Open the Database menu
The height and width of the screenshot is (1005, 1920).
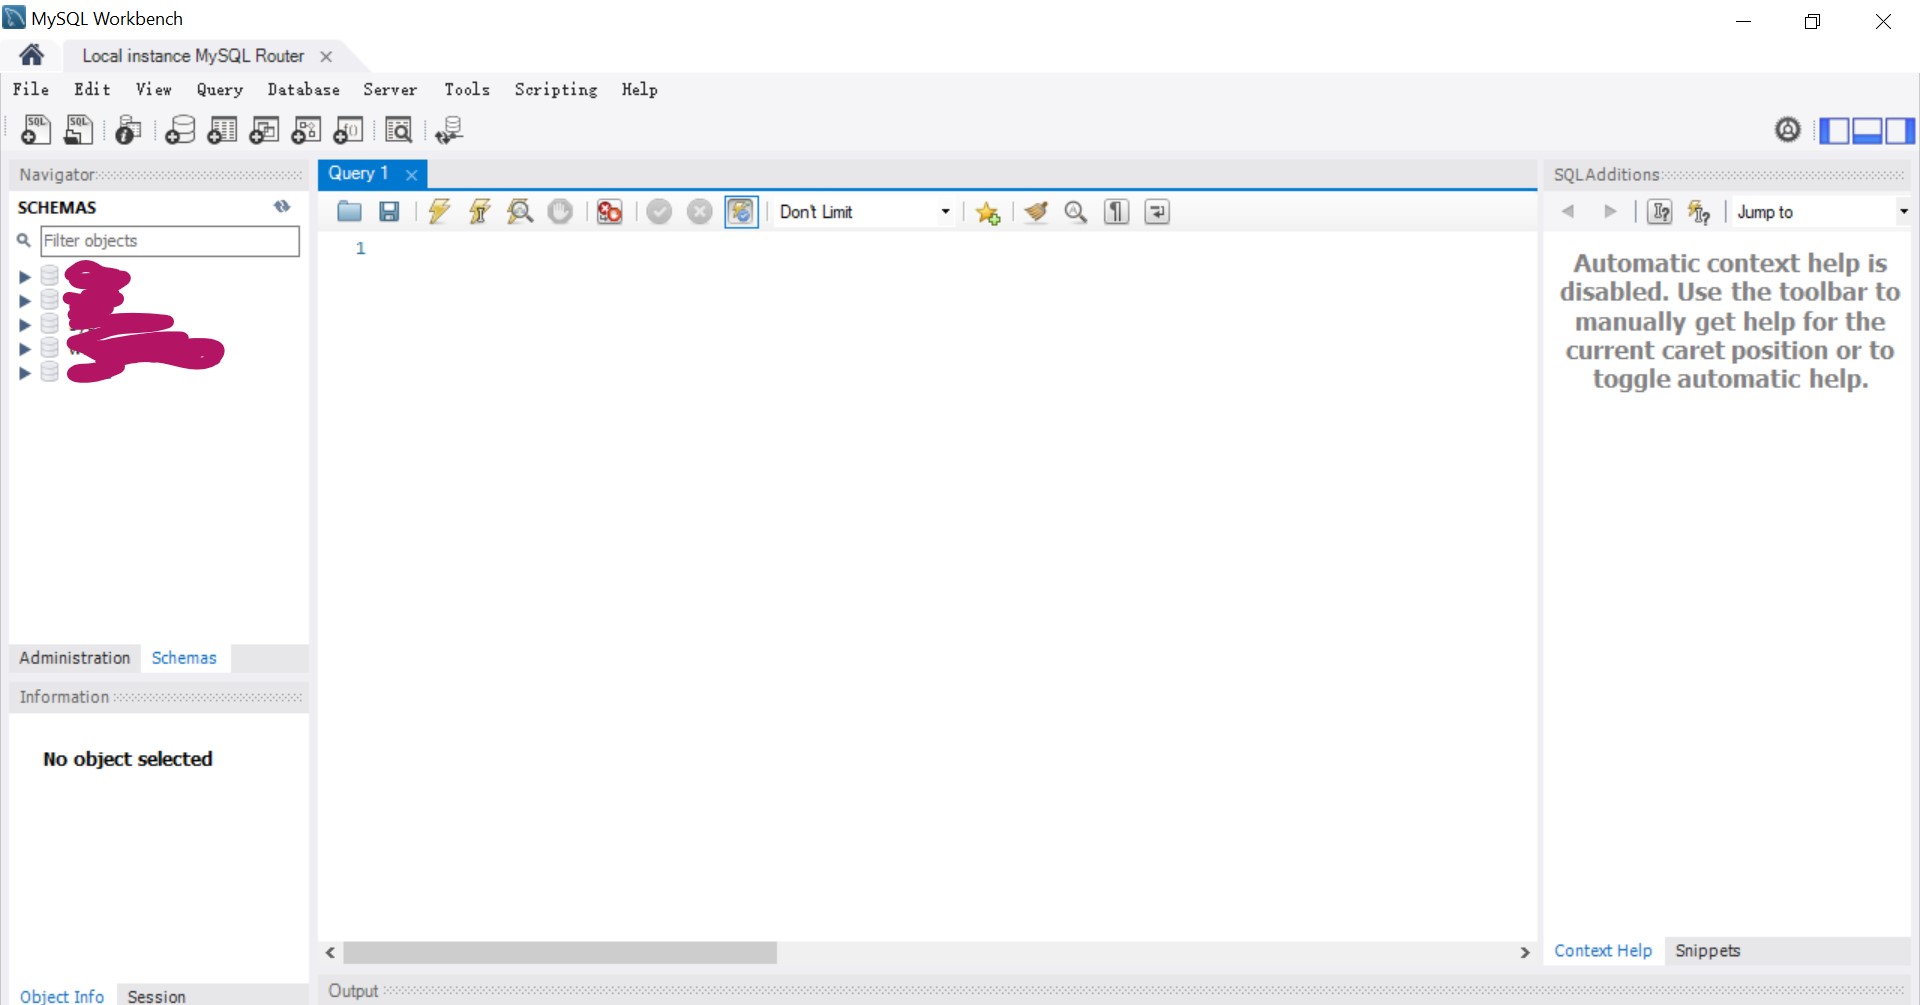pyautogui.click(x=303, y=89)
